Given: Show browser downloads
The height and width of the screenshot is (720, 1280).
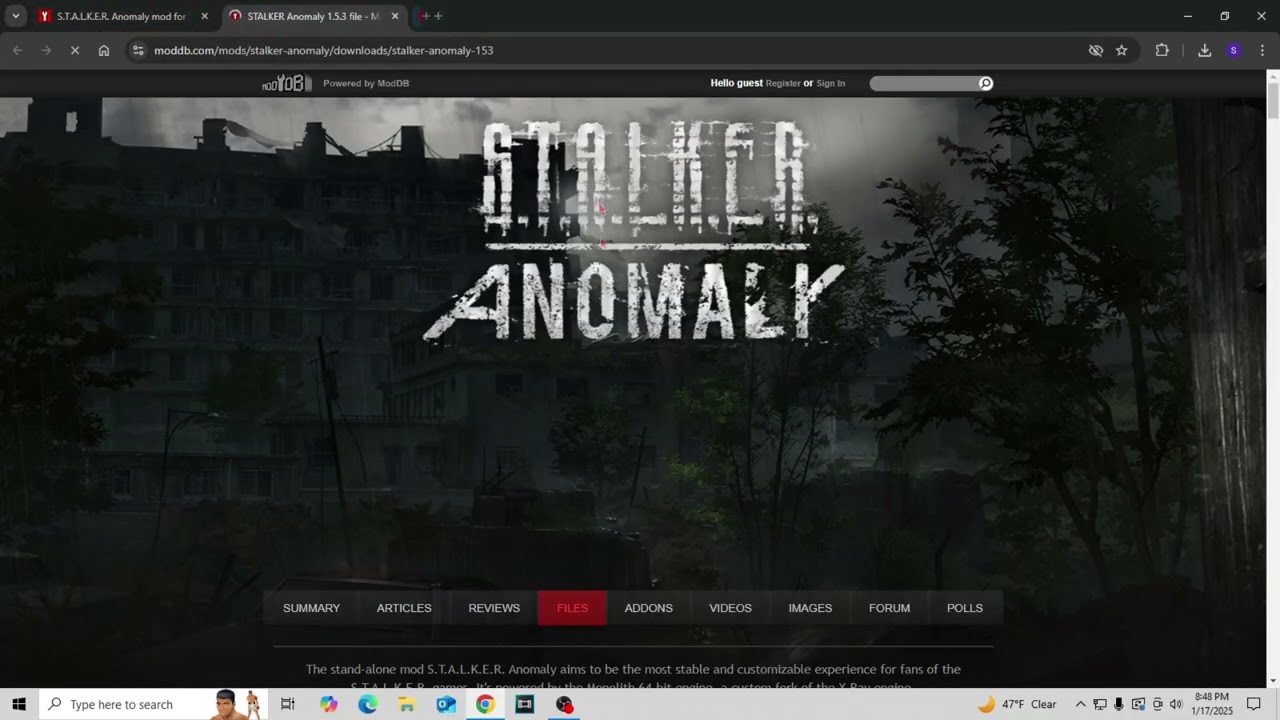Looking at the screenshot, I should pos(1205,50).
